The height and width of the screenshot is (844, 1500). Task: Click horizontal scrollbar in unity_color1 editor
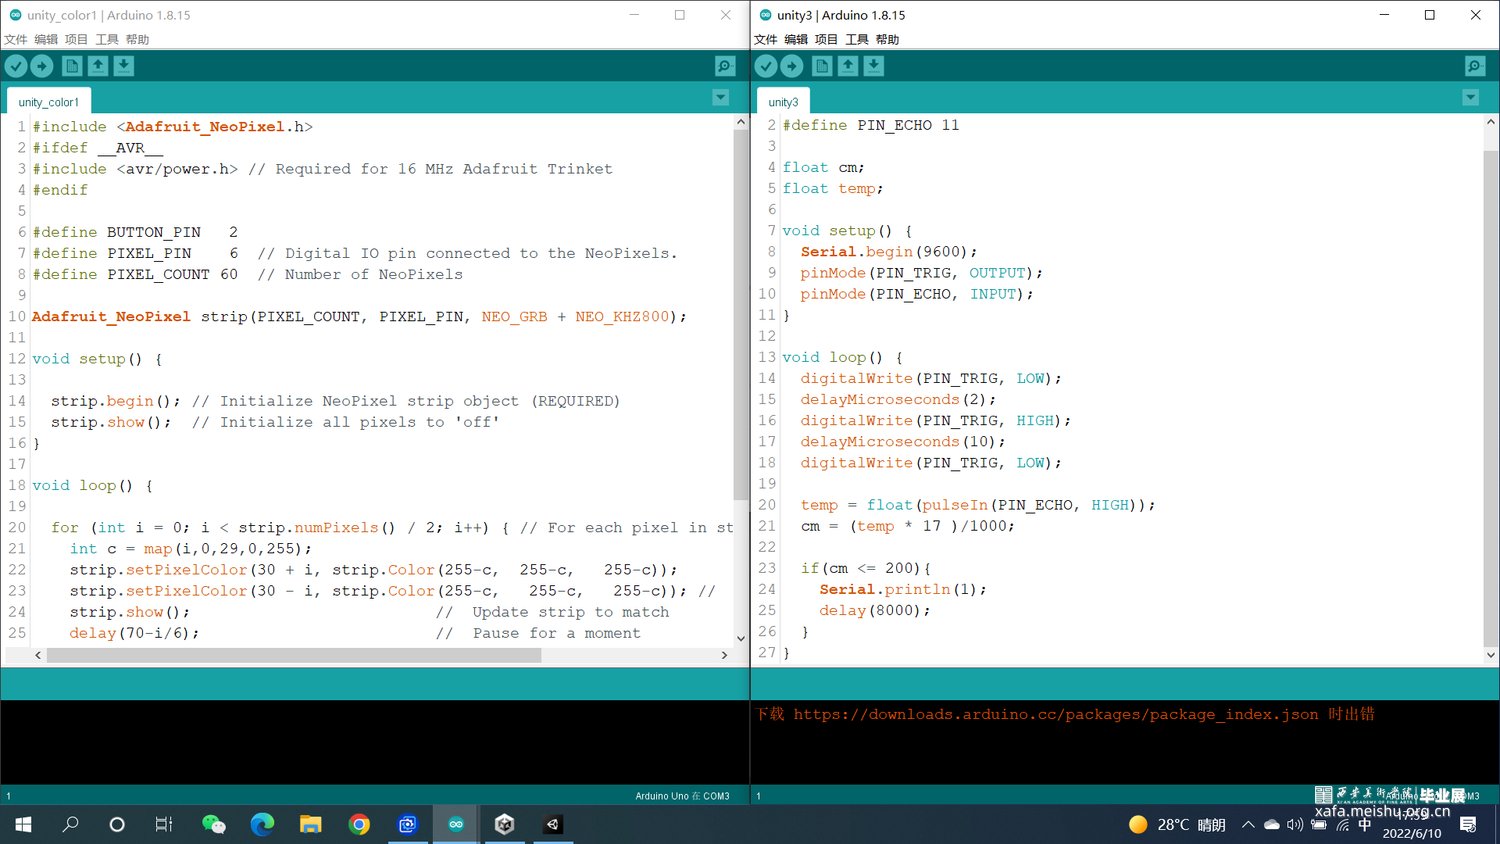click(294, 655)
